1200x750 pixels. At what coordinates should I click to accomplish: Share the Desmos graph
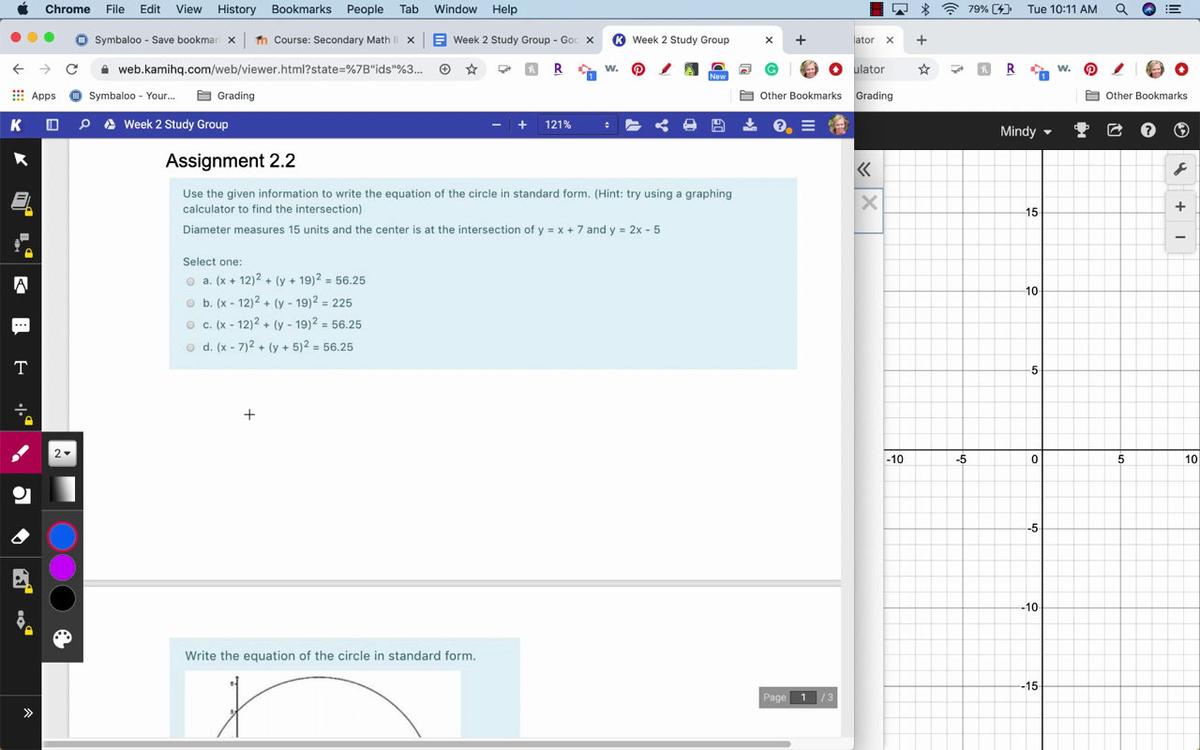pos(1115,131)
